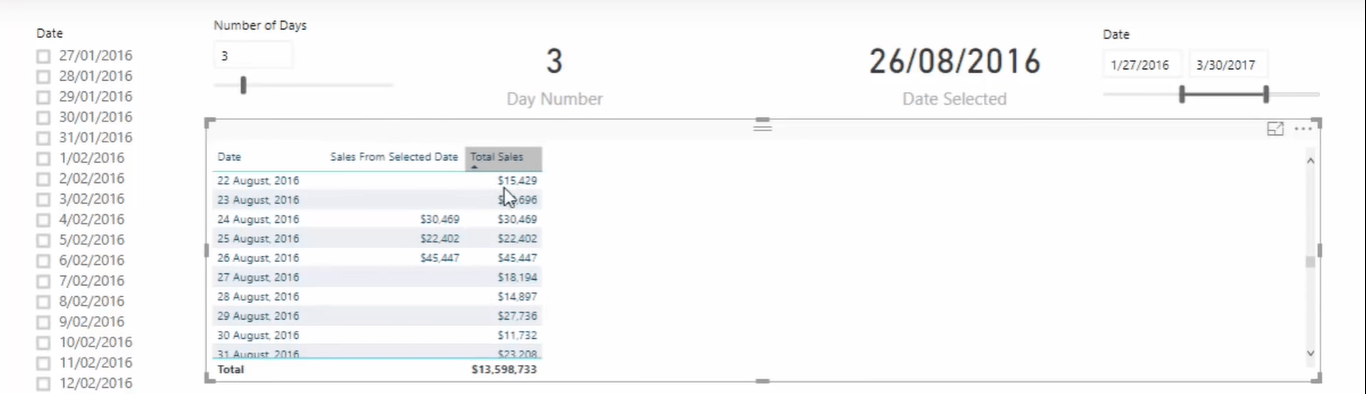Image resolution: width=1366 pixels, height=394 pixels.
Task: Click scroll down arrow in table
Action: [x=1311, y=353]
